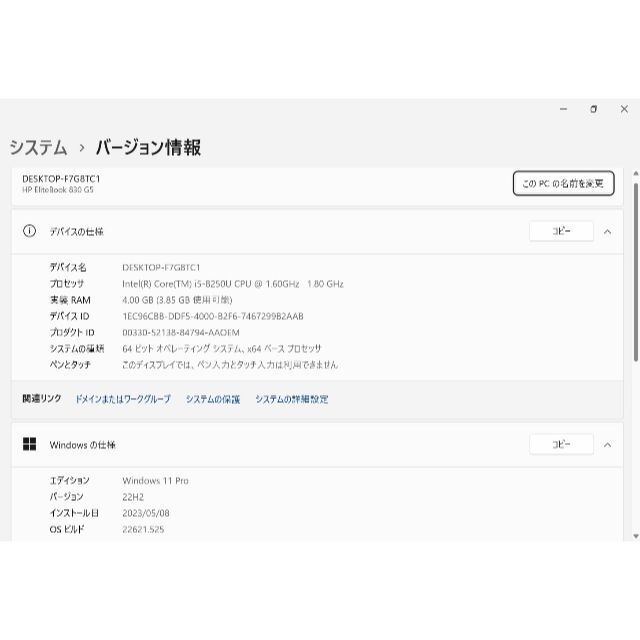640x640 pixels.
Task: Click the 関連リンク label
Action: point(42,398)
